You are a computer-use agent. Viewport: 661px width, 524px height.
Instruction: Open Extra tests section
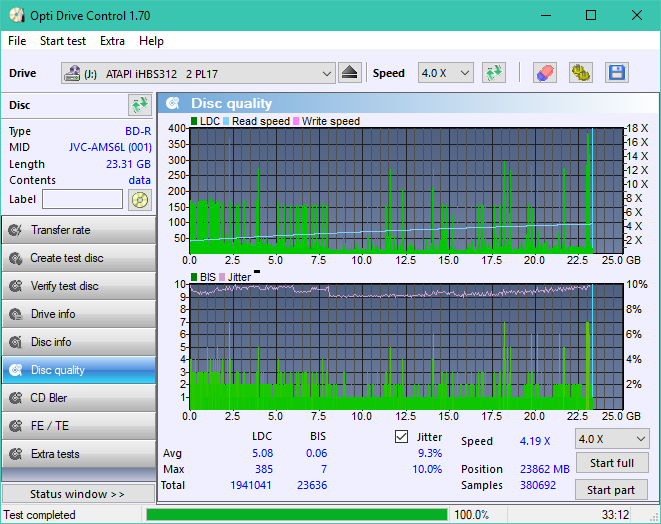(x=78, y=454)
